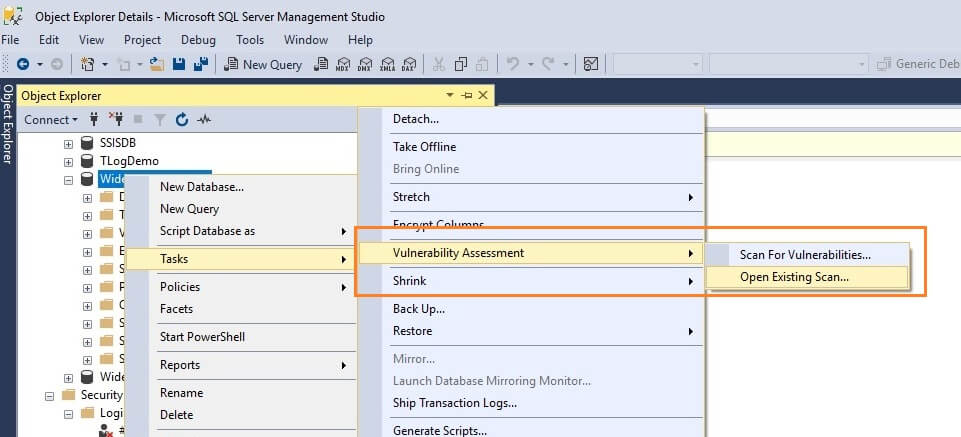Viewport: 961px width, 437px height.
Task: Select the TLogDemo database in tree
Action: point(129,161)
